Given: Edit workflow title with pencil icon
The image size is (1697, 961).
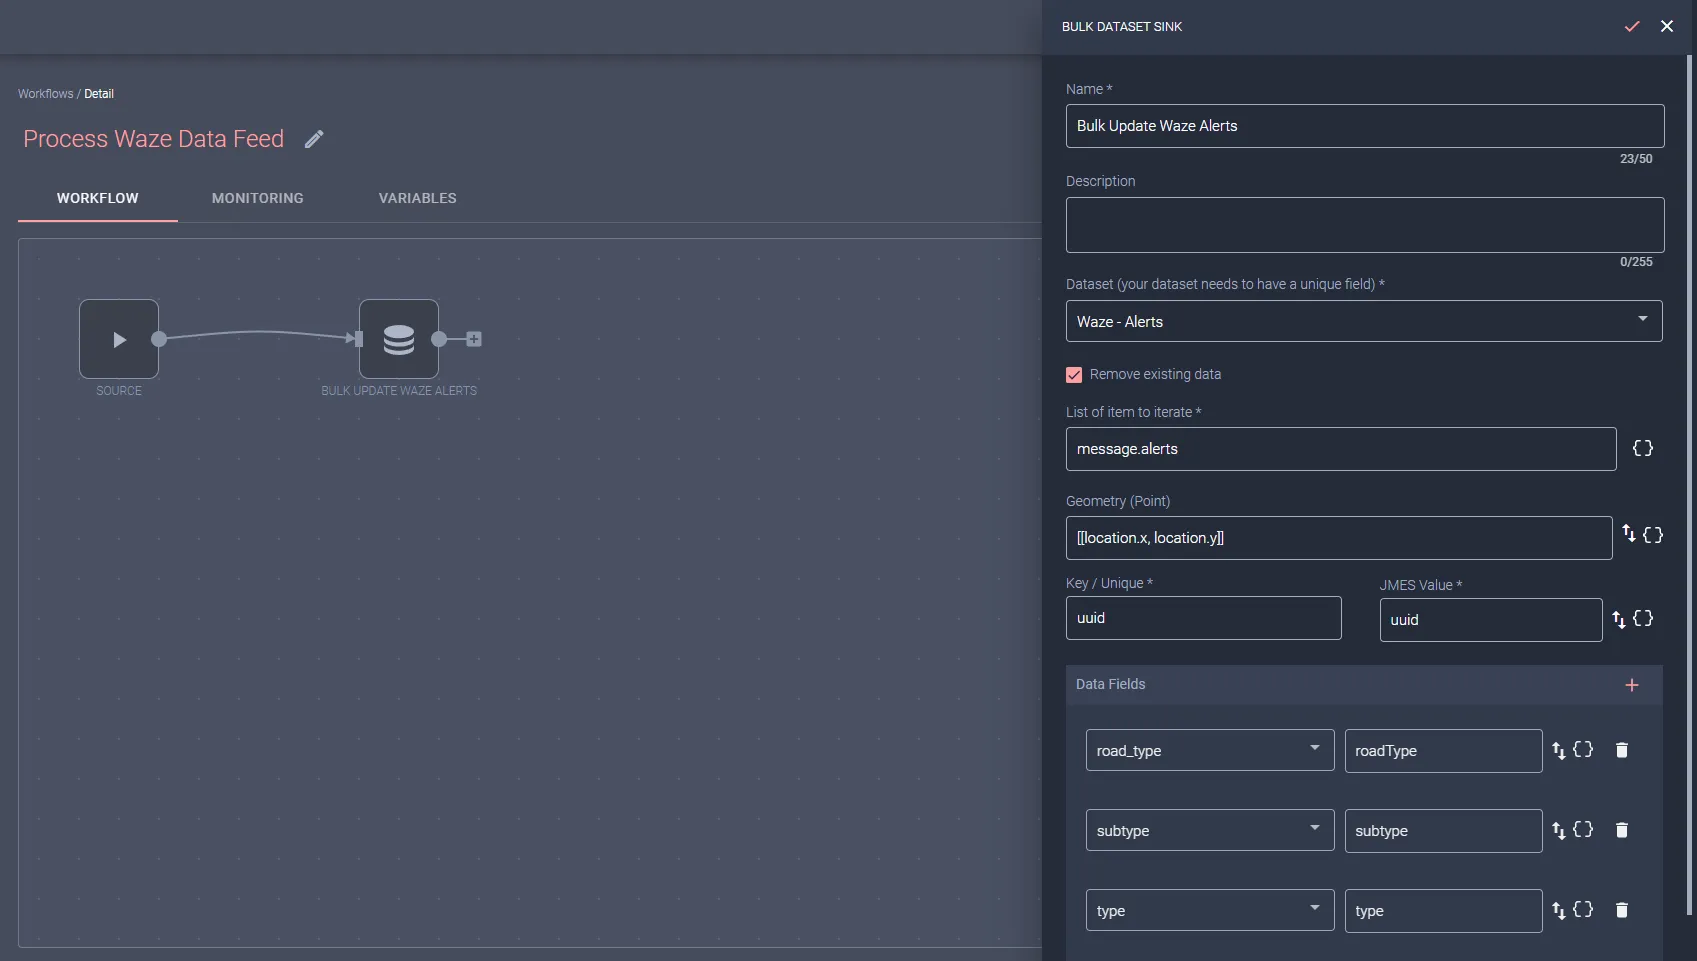Looking at the screenshot, I should click(314, 139).
